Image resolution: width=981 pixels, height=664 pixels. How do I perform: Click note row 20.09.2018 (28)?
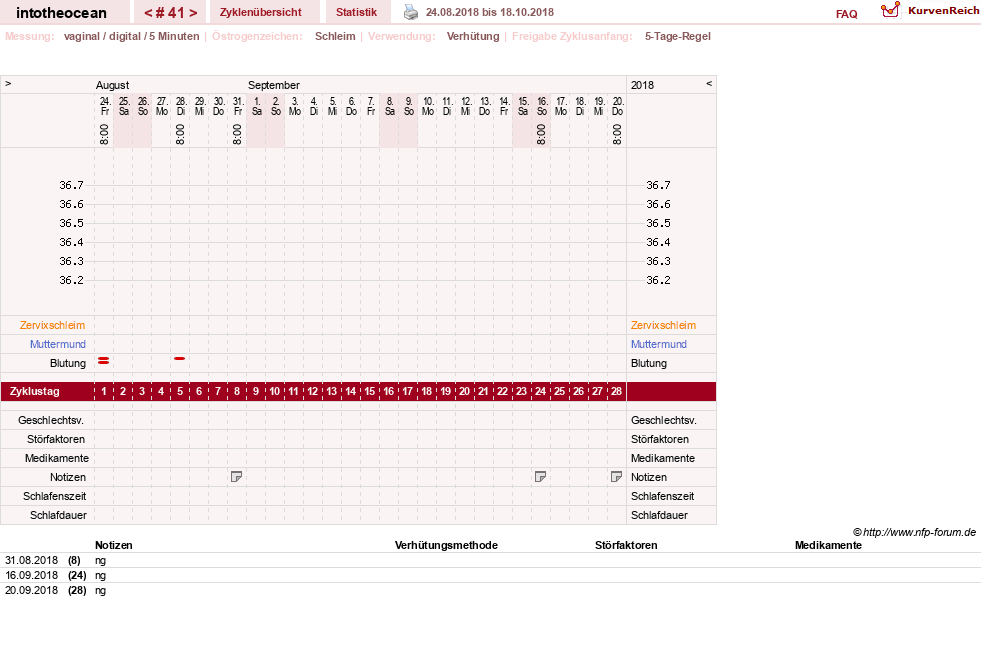point(490,590)
